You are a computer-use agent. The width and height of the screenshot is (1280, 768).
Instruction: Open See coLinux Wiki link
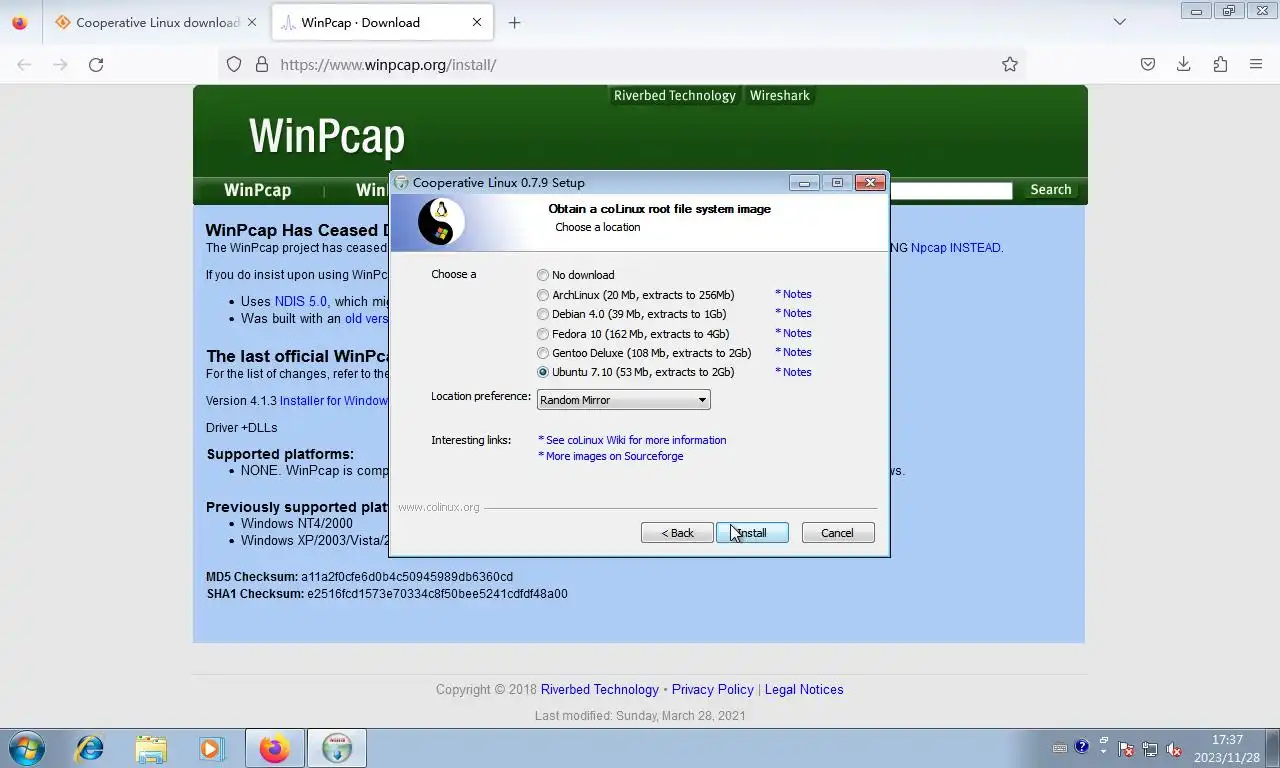click(632, 440)
